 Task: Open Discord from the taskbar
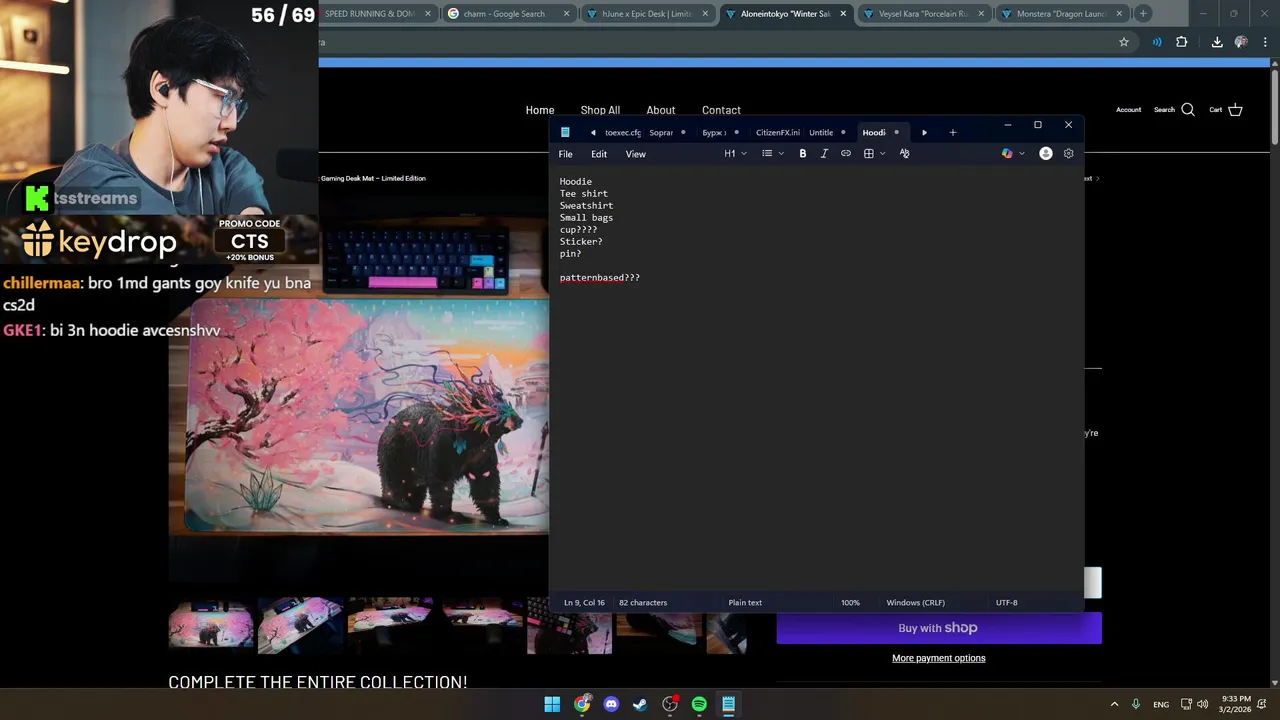611,704
